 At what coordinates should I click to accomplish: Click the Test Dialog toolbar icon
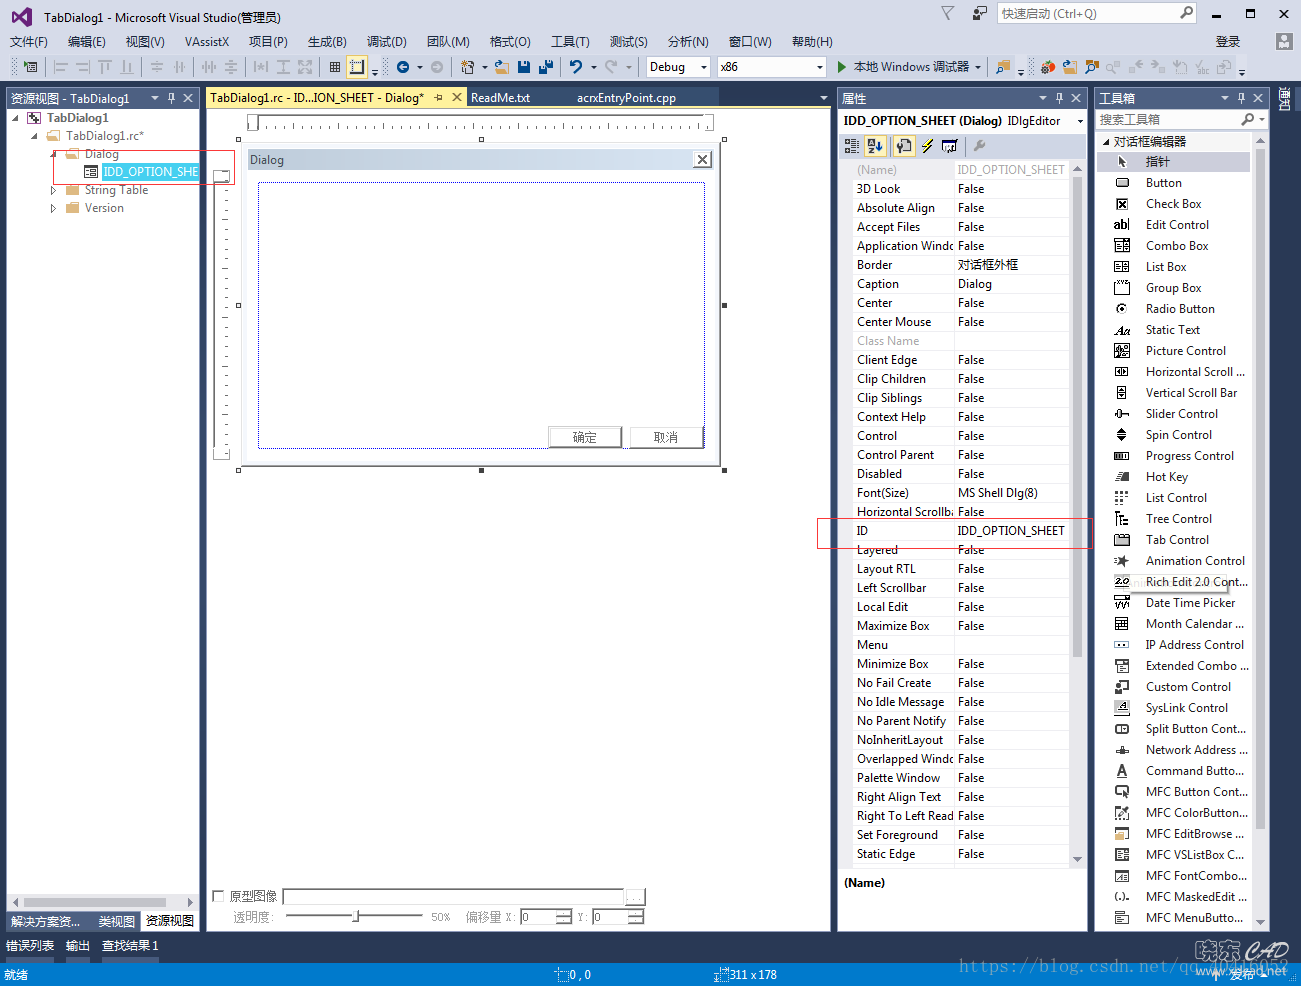pyautogui.click(x=31, y=67)
